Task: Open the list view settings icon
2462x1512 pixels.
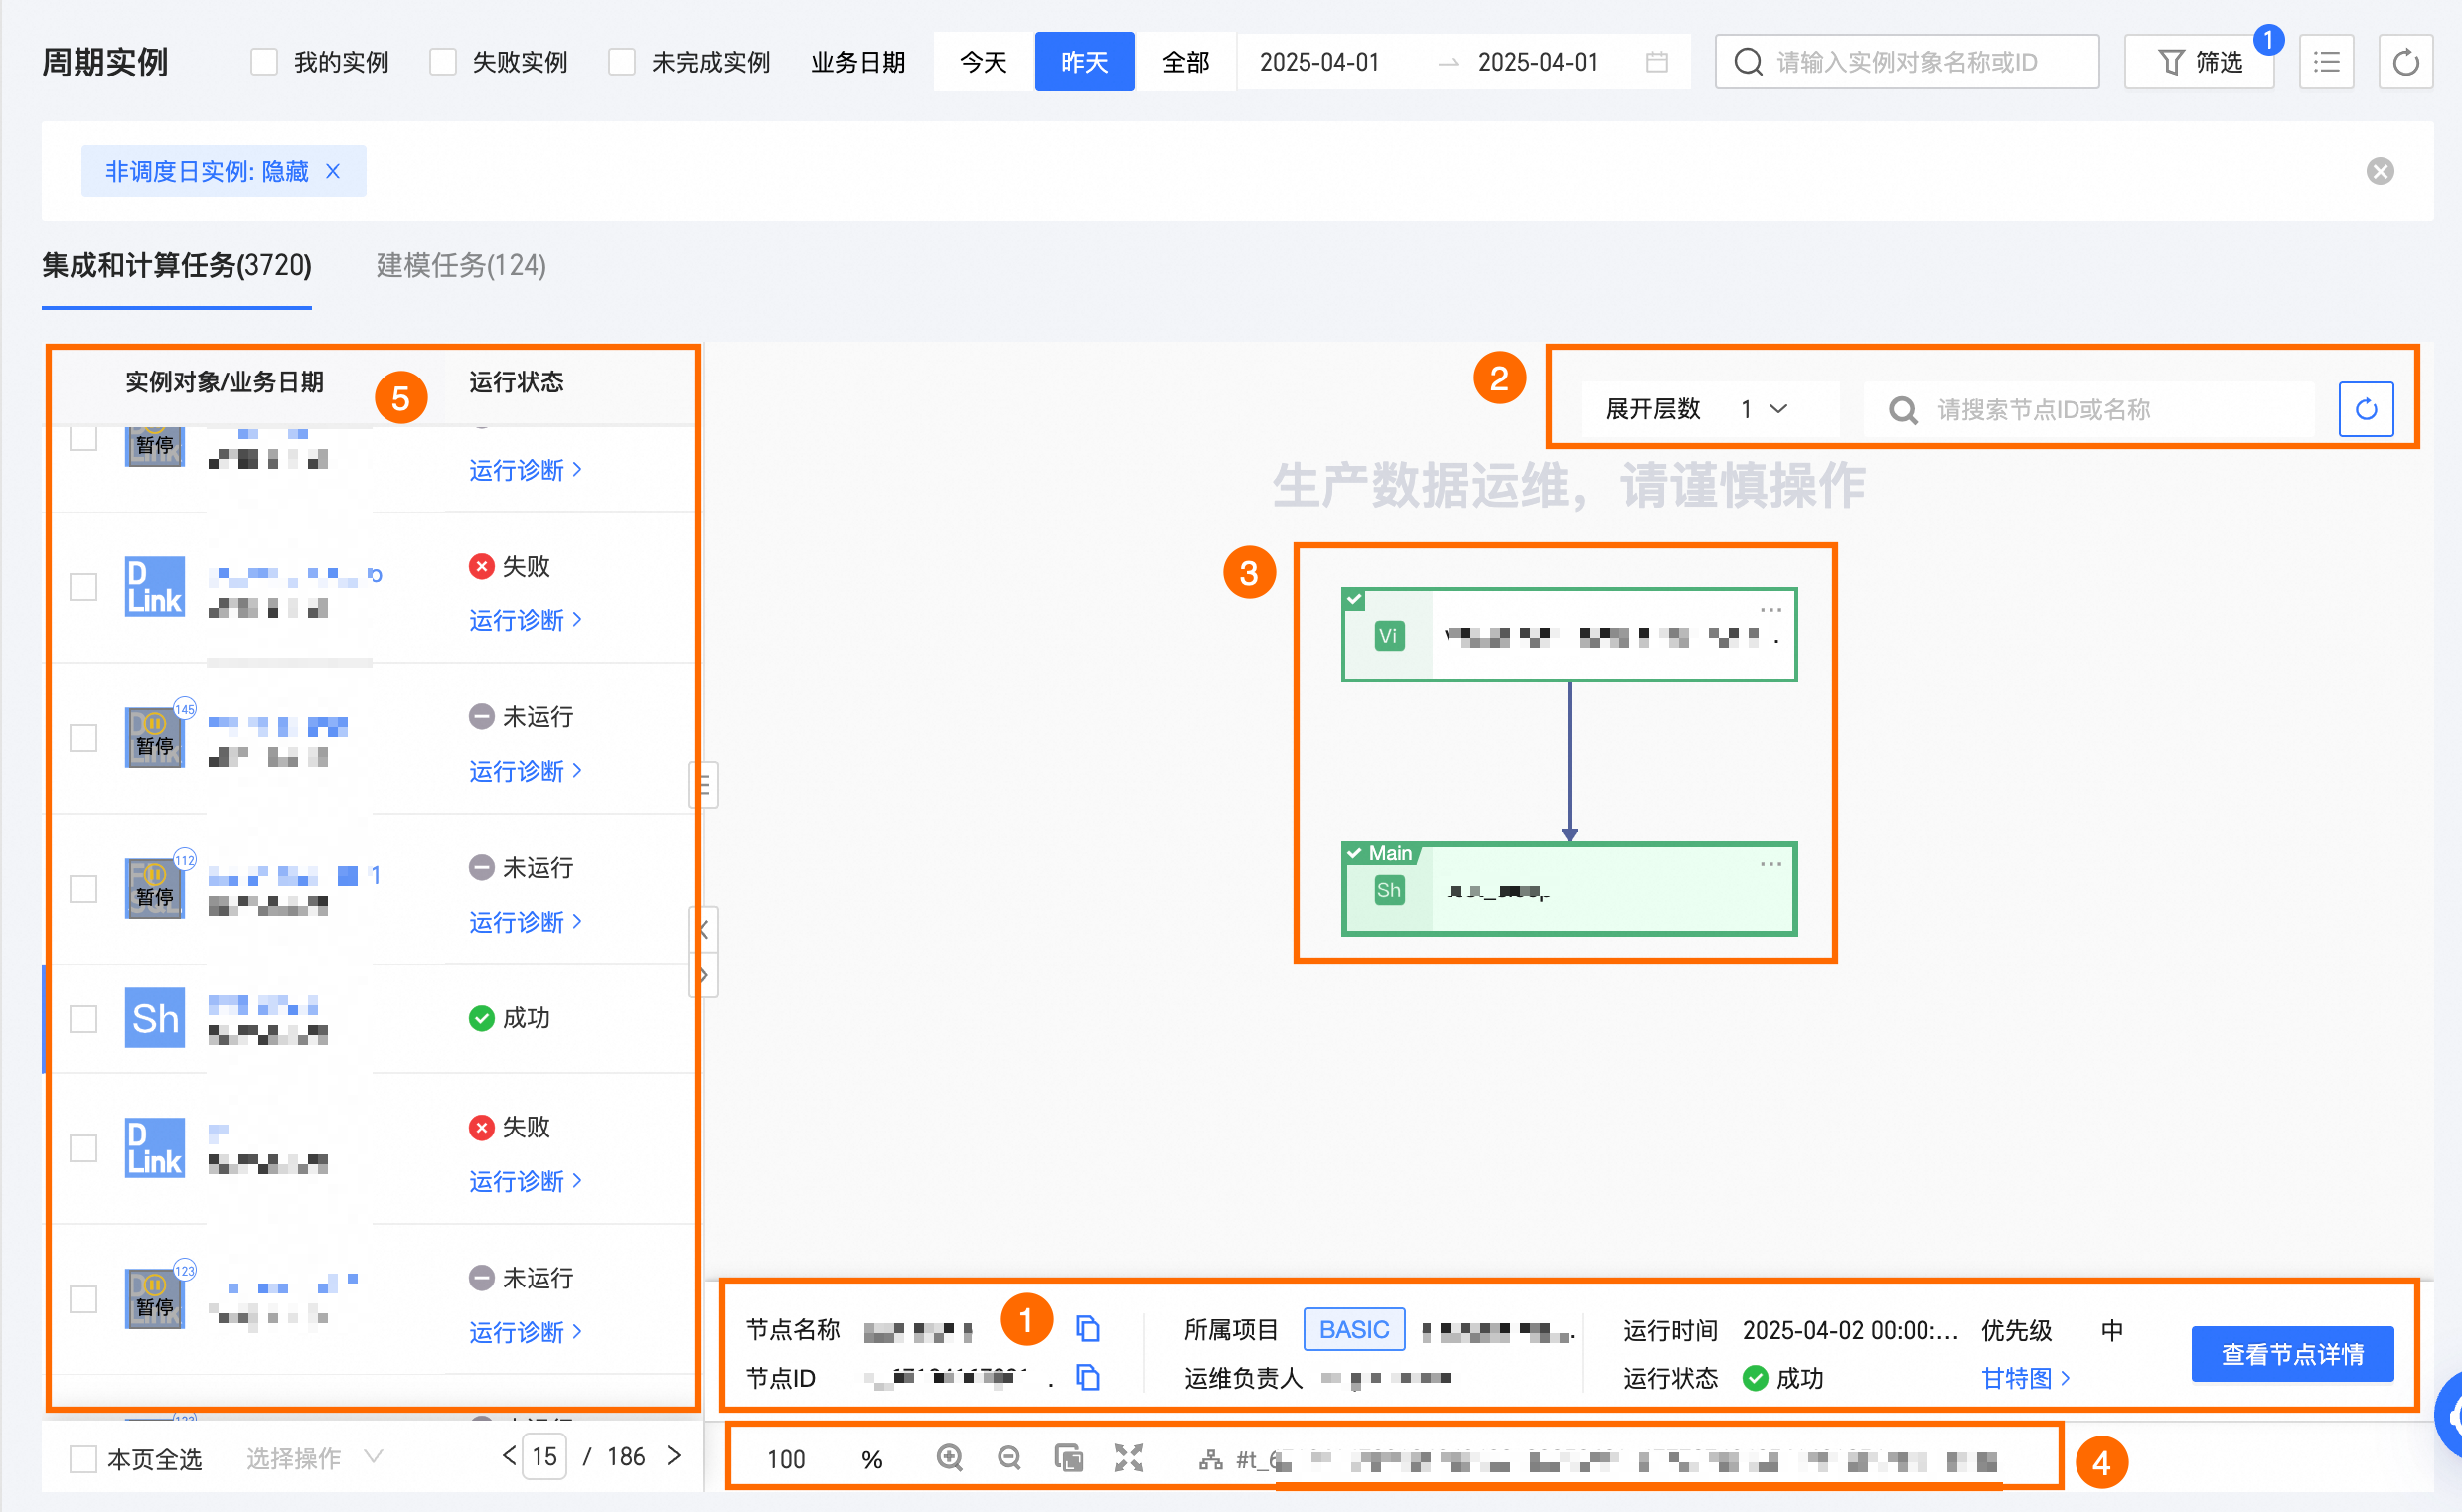Action: tap(2326, 62)
